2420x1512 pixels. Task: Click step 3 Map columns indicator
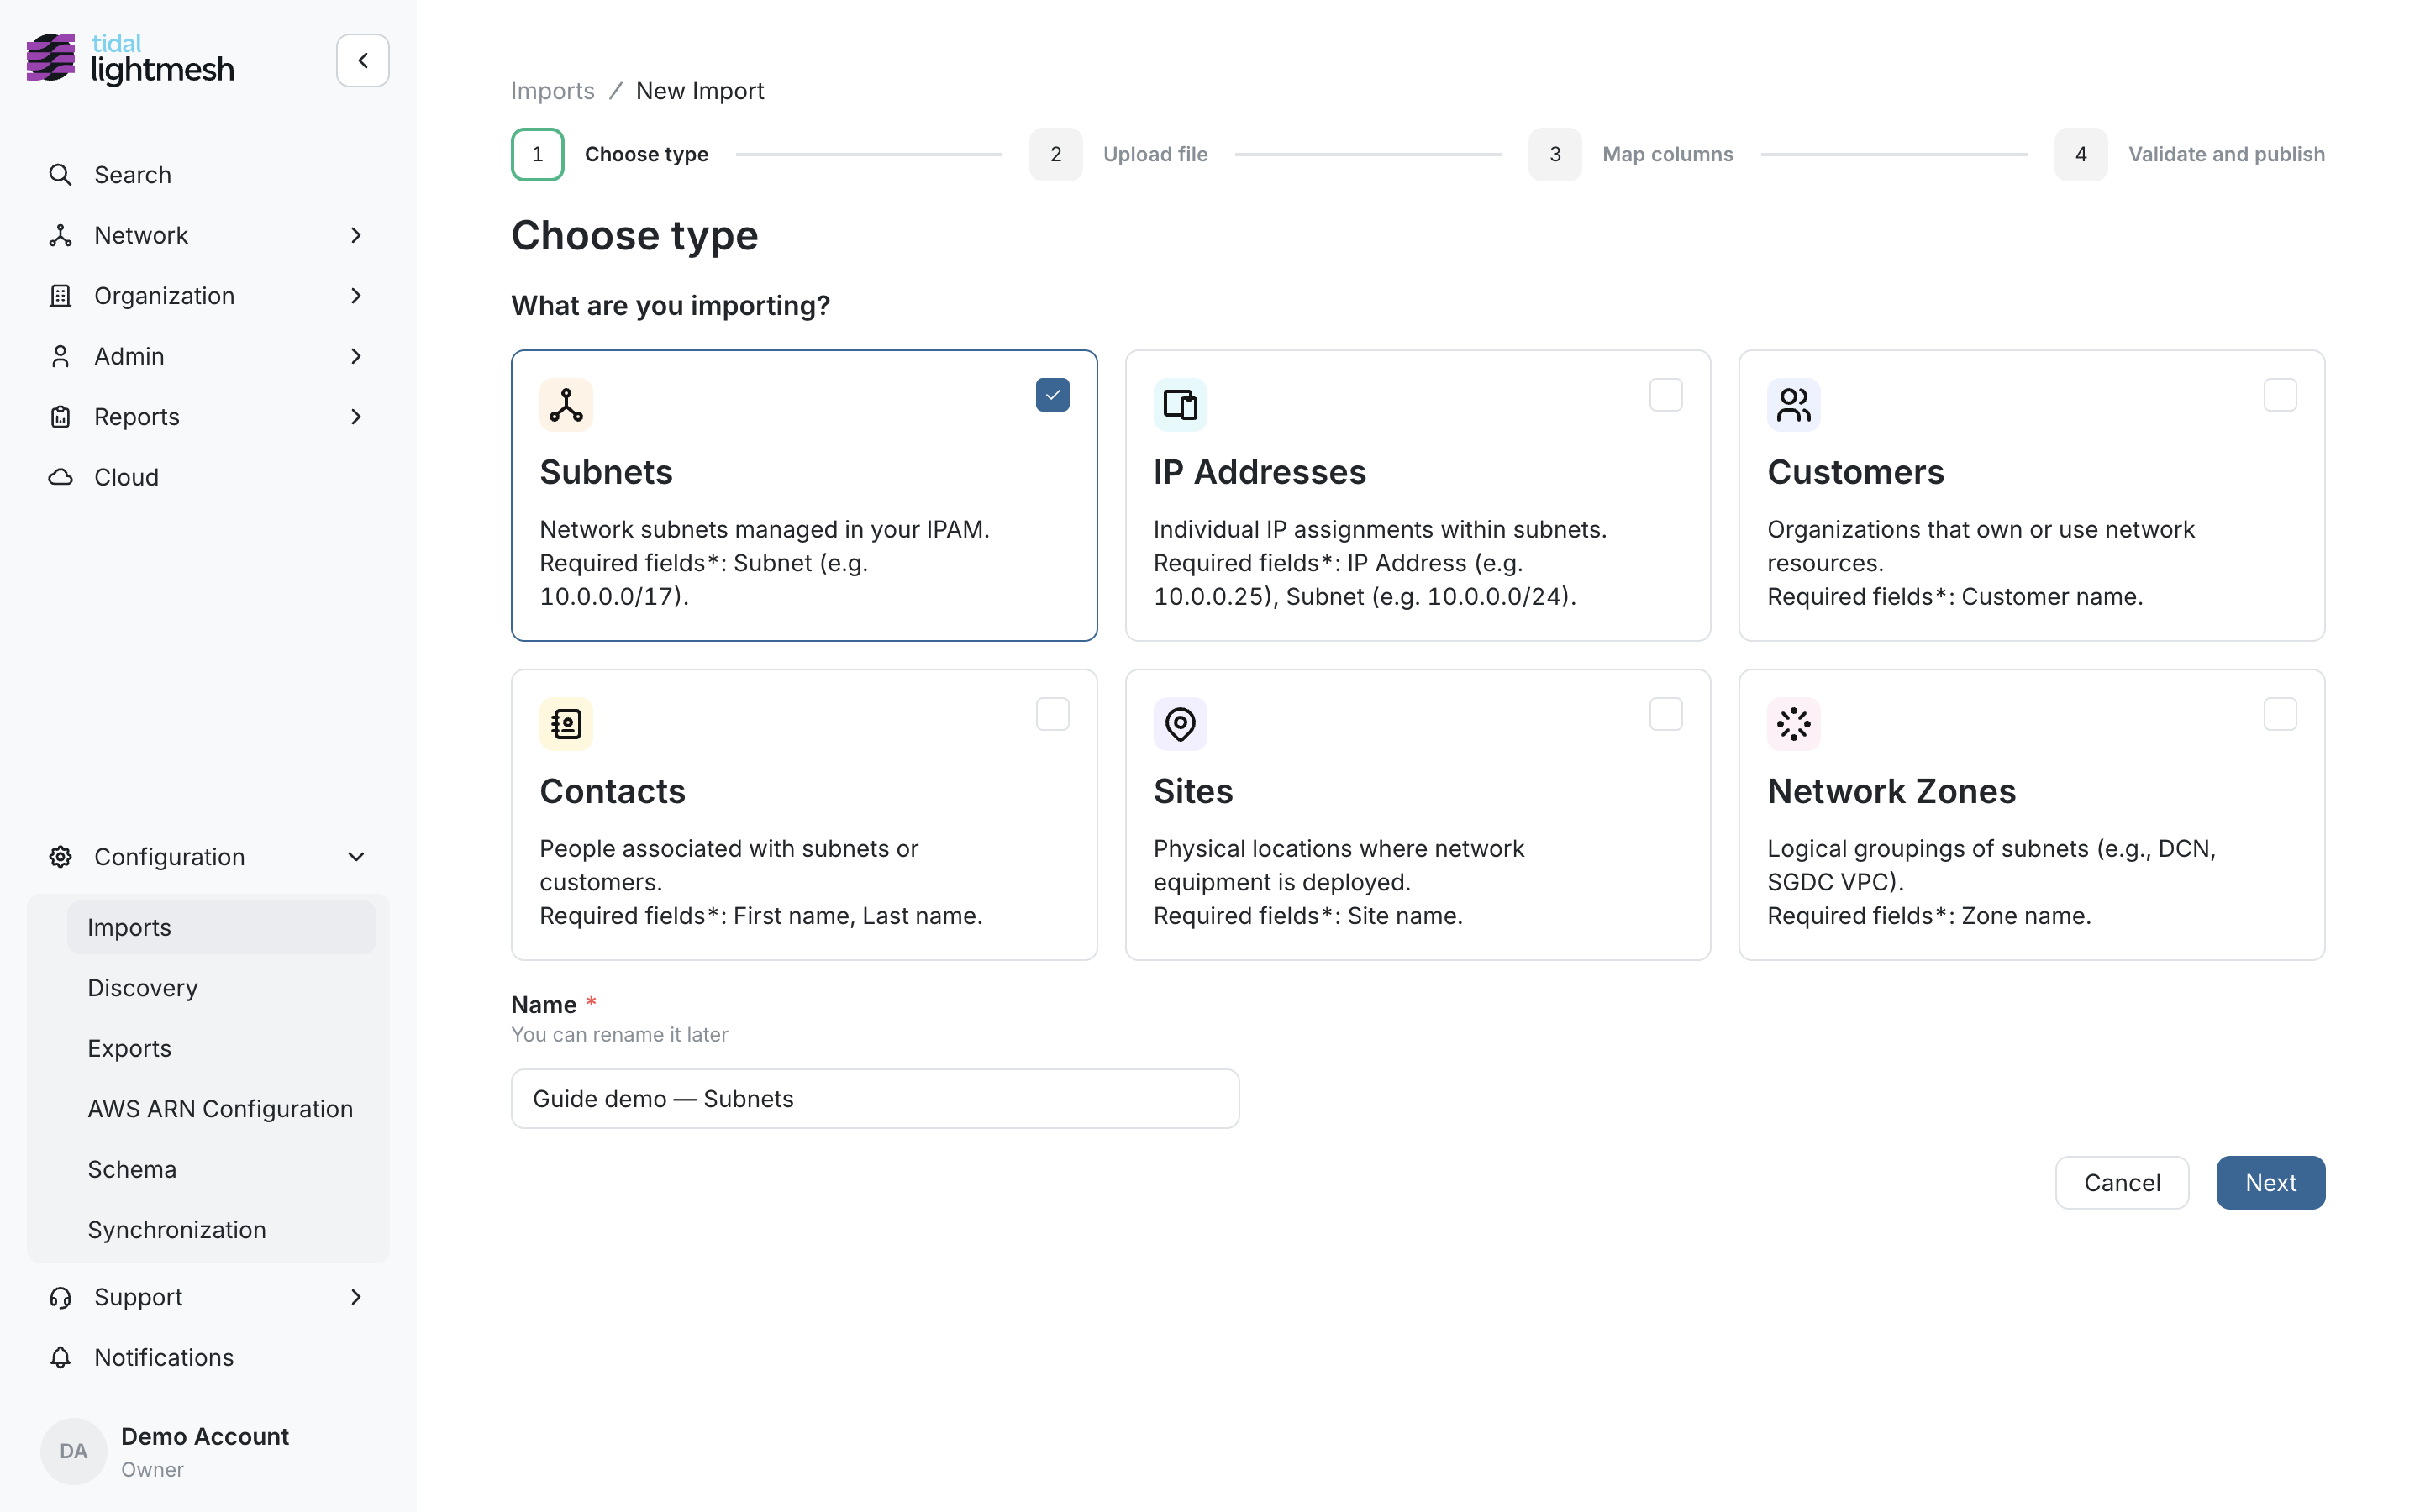tap(1555, 154)
